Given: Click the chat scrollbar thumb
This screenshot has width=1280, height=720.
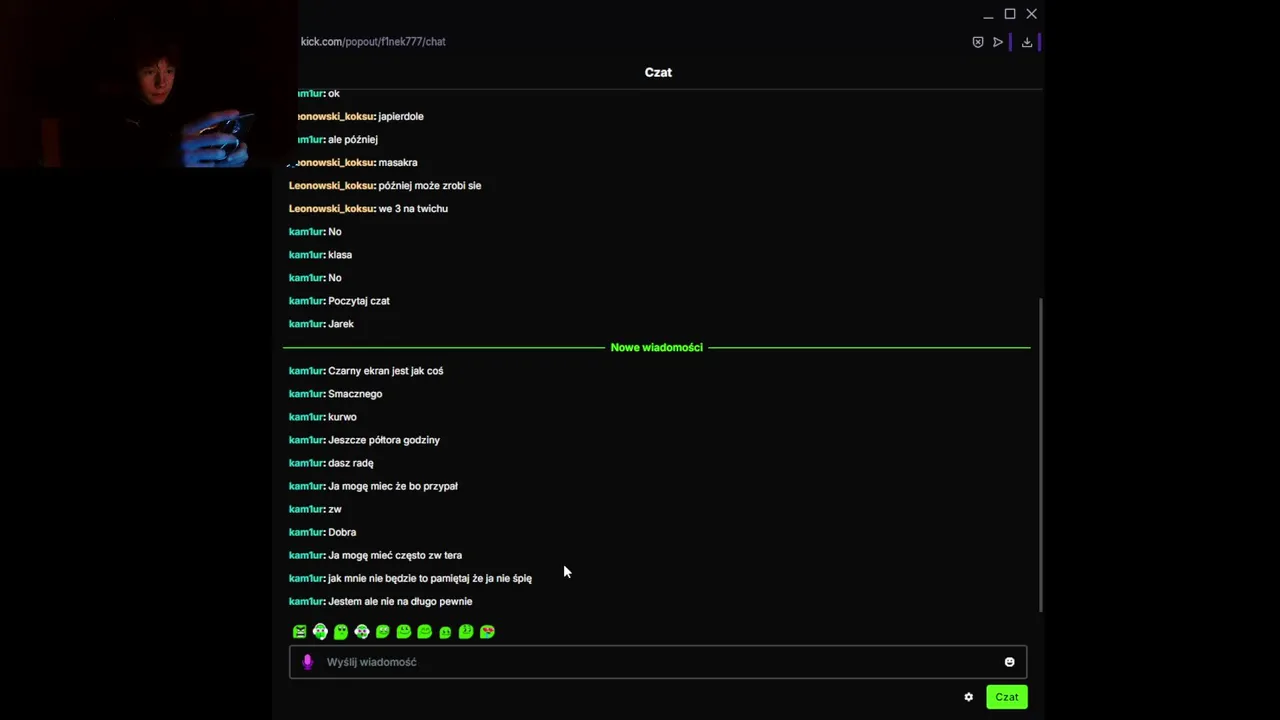Looking at the screenshot, I should tap(1041, 455).
